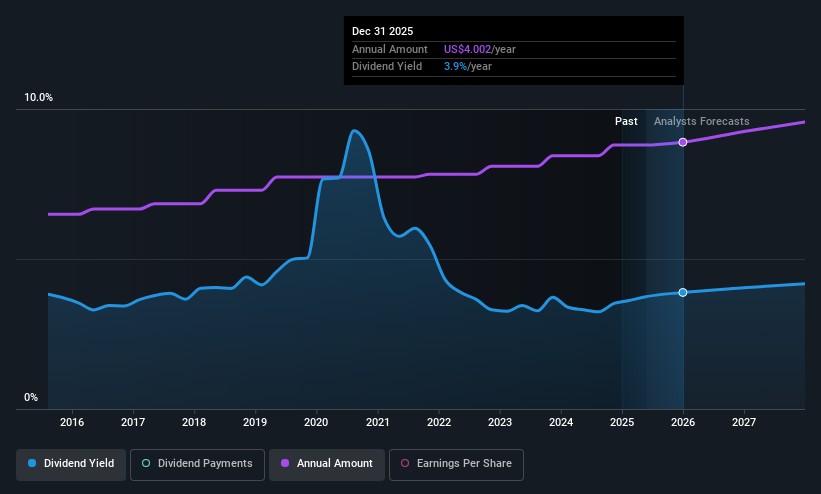
Task: Click the 2021 label on the x-axis
Action: [377, 423]
